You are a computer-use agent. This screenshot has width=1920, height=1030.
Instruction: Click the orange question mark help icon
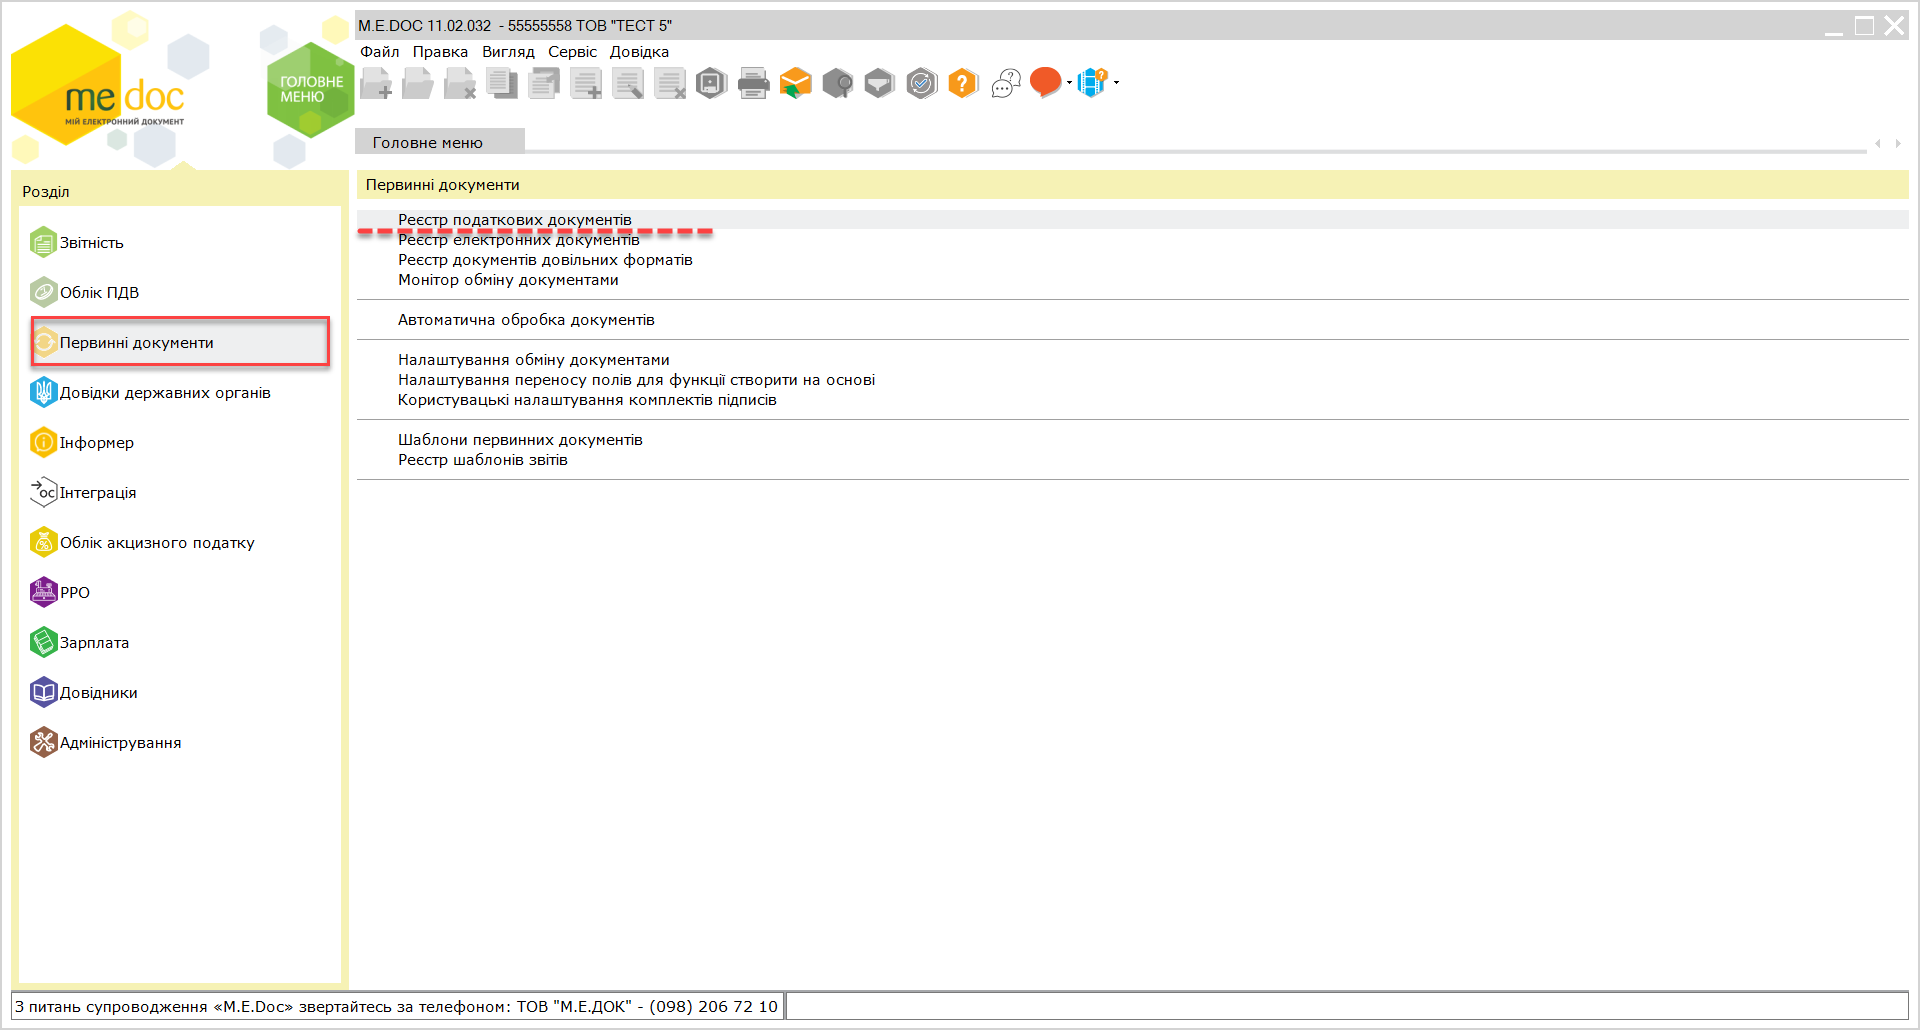[x=962, y=83]
